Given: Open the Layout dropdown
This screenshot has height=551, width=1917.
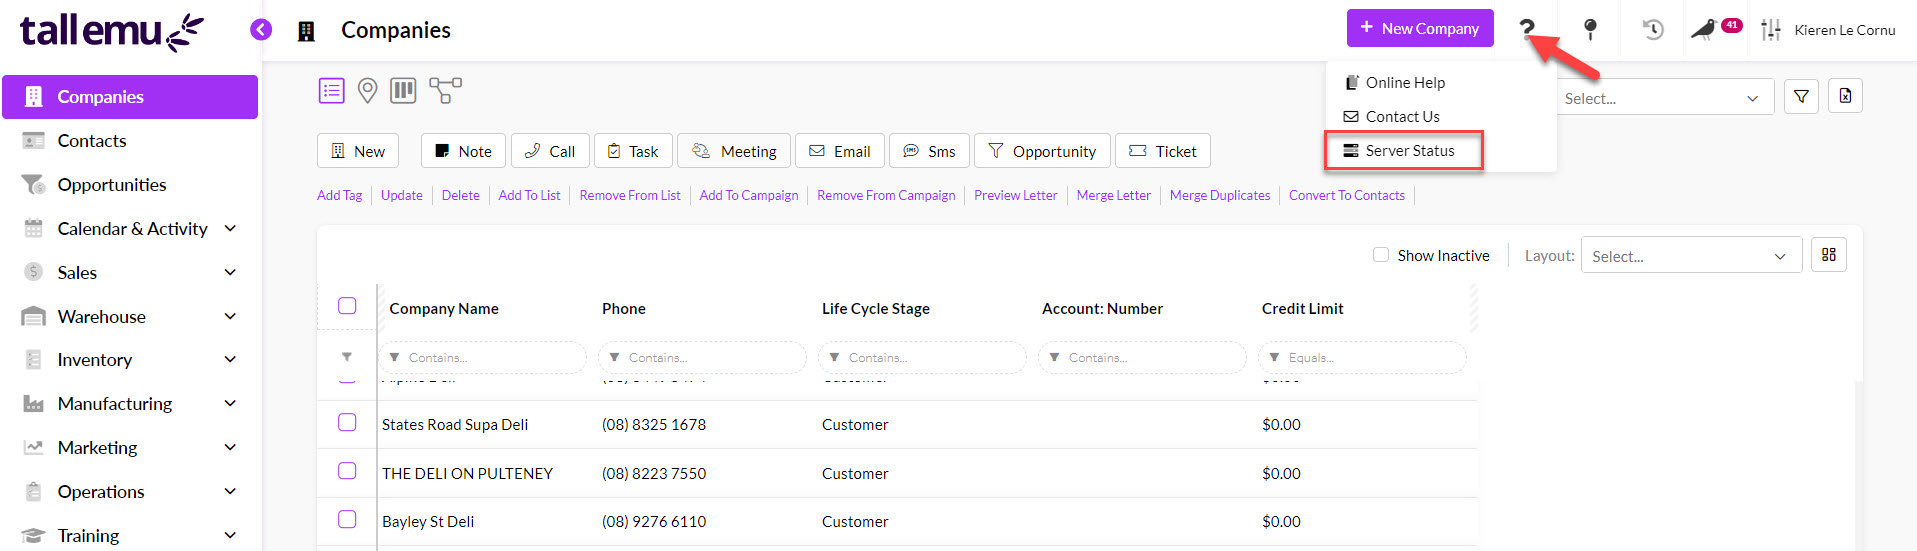Looking at the screenshot, I should click(1690, 256).
